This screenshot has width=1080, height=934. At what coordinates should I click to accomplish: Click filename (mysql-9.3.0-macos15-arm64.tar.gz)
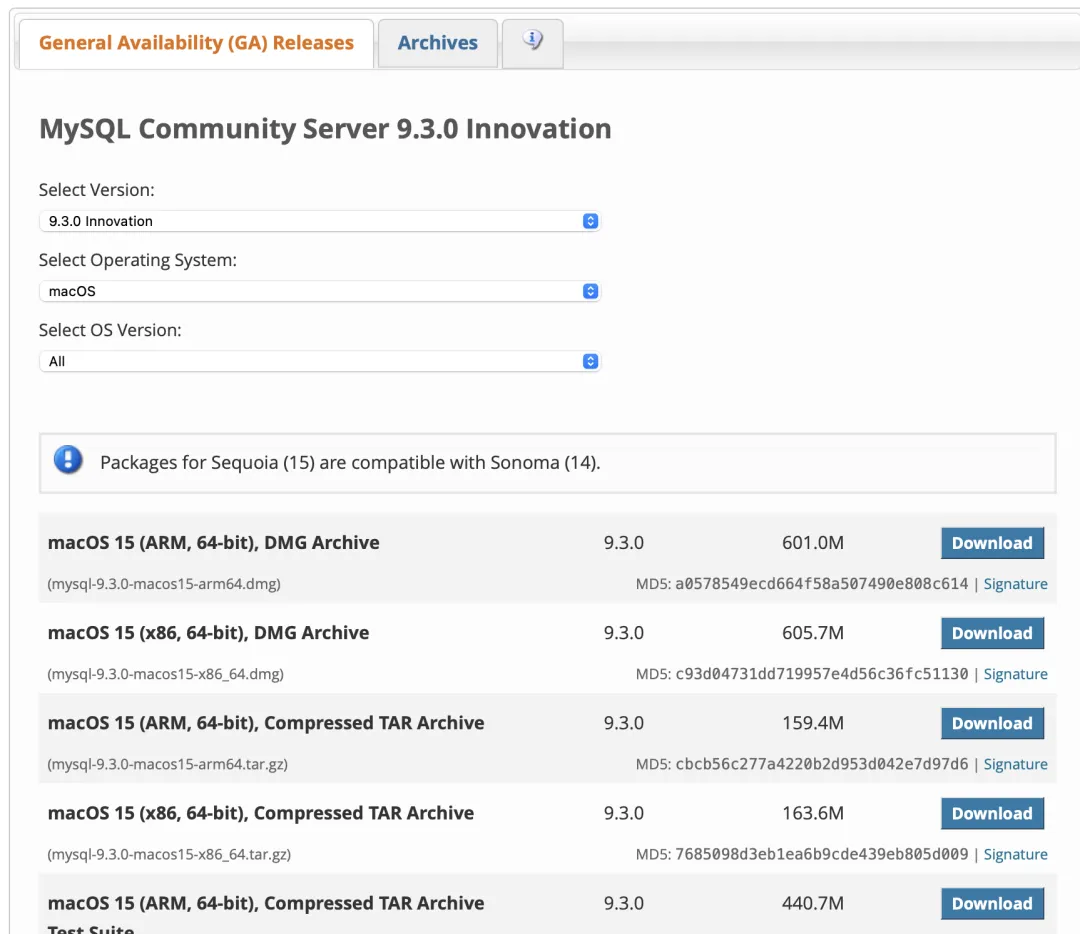167,765
